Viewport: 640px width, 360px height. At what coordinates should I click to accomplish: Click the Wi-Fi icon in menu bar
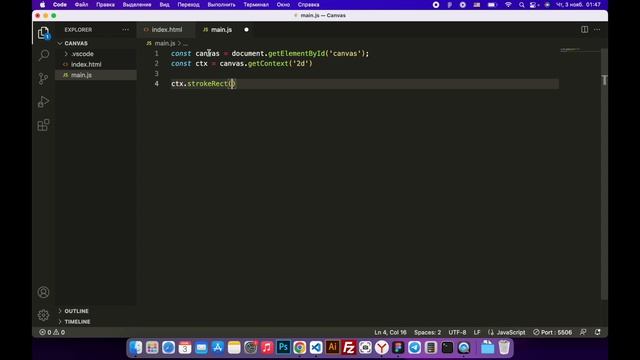pyautogui.click(x=508, y=5)
